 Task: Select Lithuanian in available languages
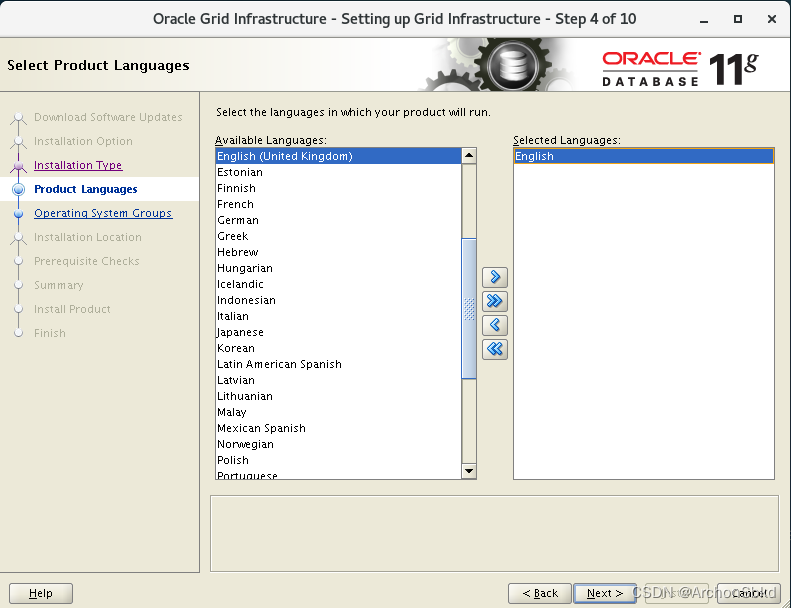point(338,396)
